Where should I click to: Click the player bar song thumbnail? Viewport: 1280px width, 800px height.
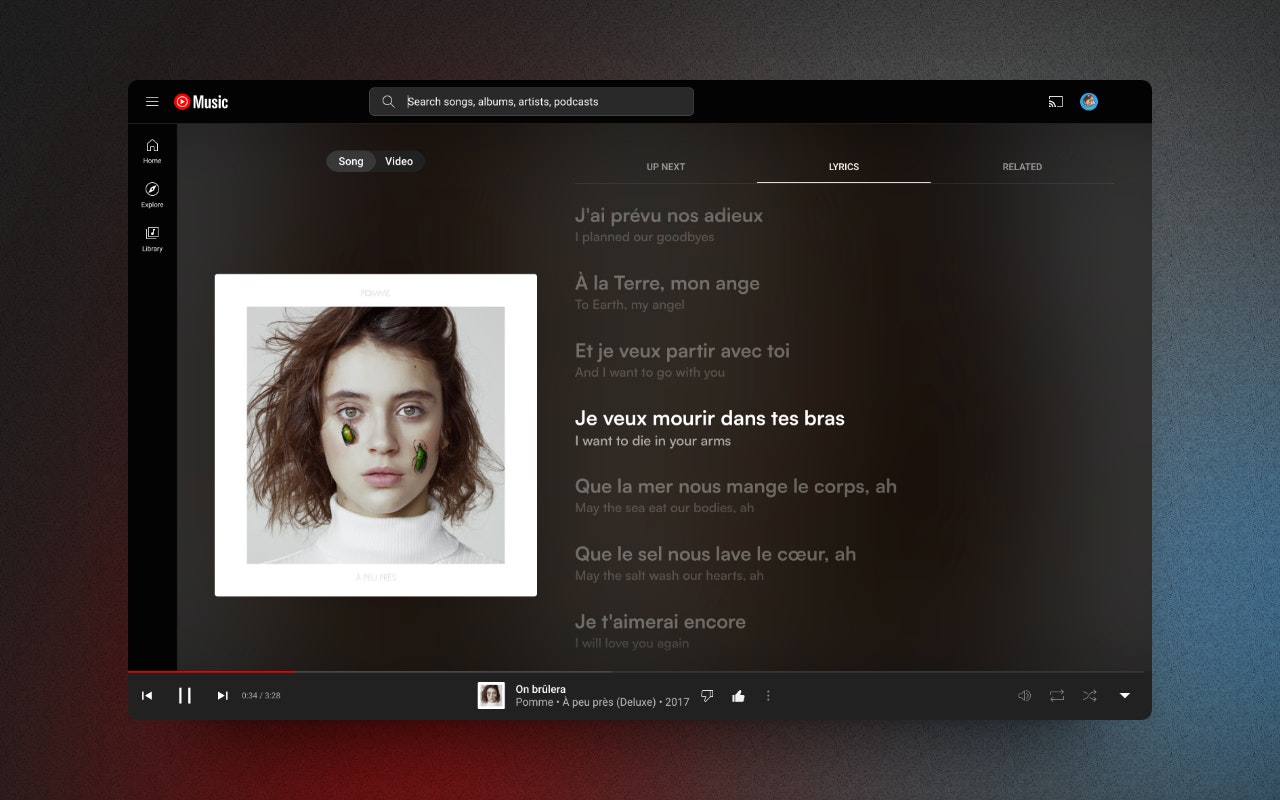click(491, 696)
